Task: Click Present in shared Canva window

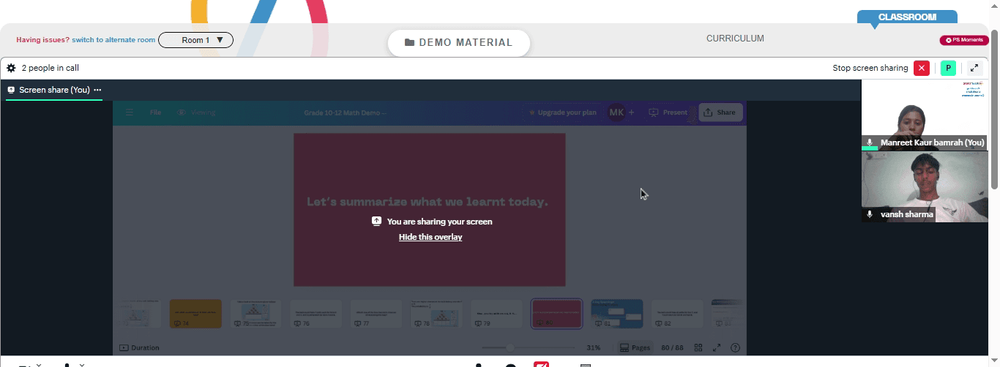Action: [668, 112]
